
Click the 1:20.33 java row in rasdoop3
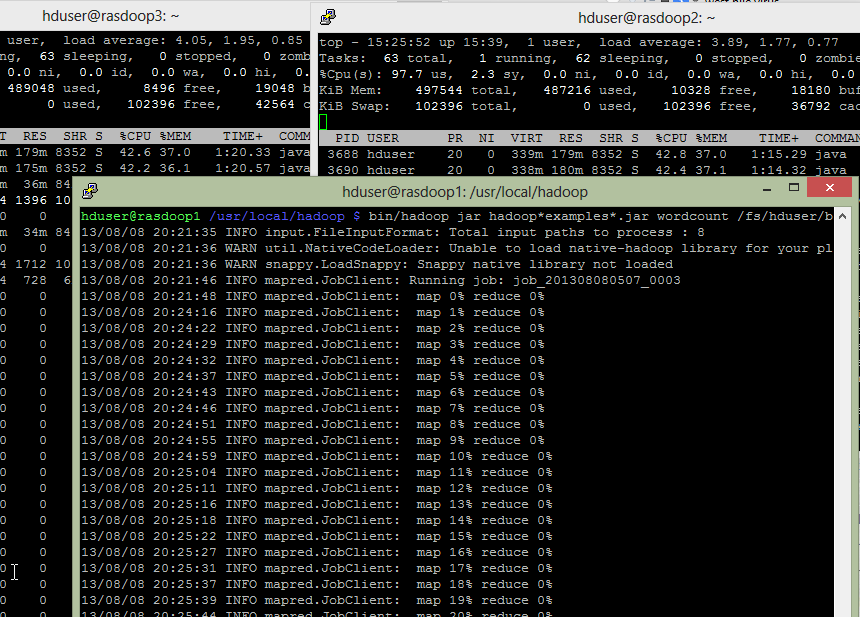[155, 152]
